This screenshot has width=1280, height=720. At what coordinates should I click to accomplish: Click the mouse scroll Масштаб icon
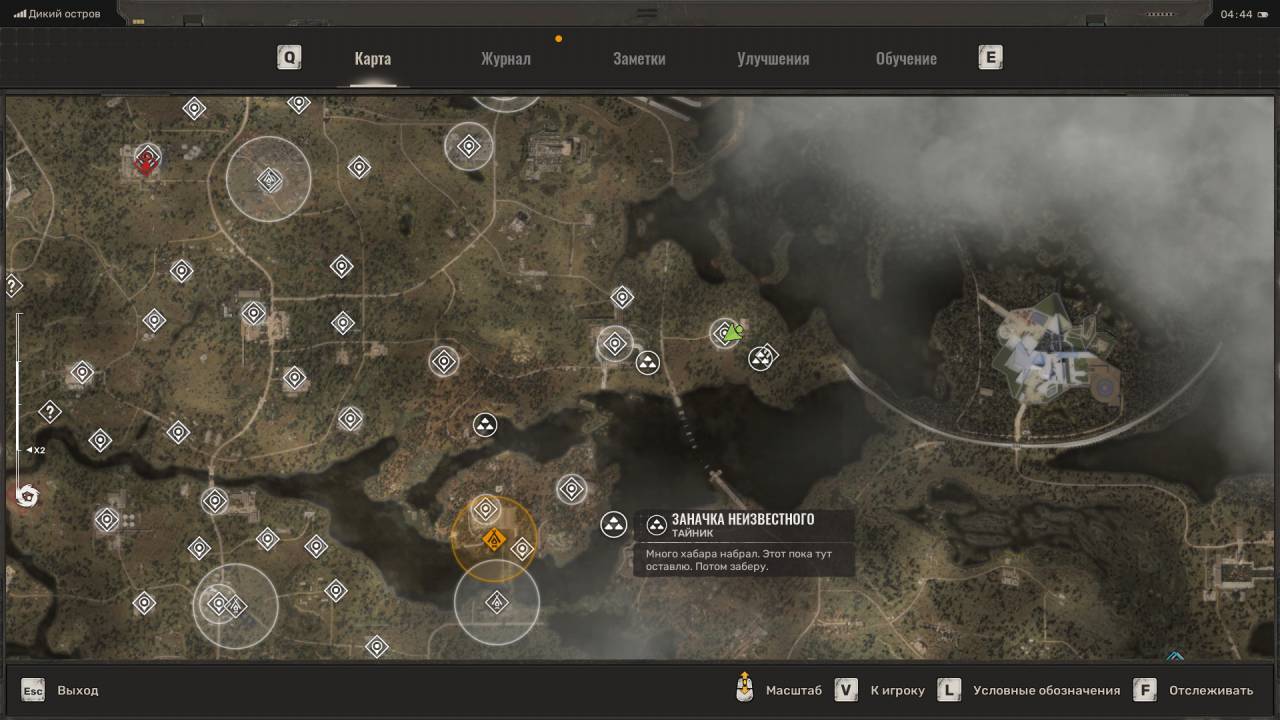click(743, 689)
